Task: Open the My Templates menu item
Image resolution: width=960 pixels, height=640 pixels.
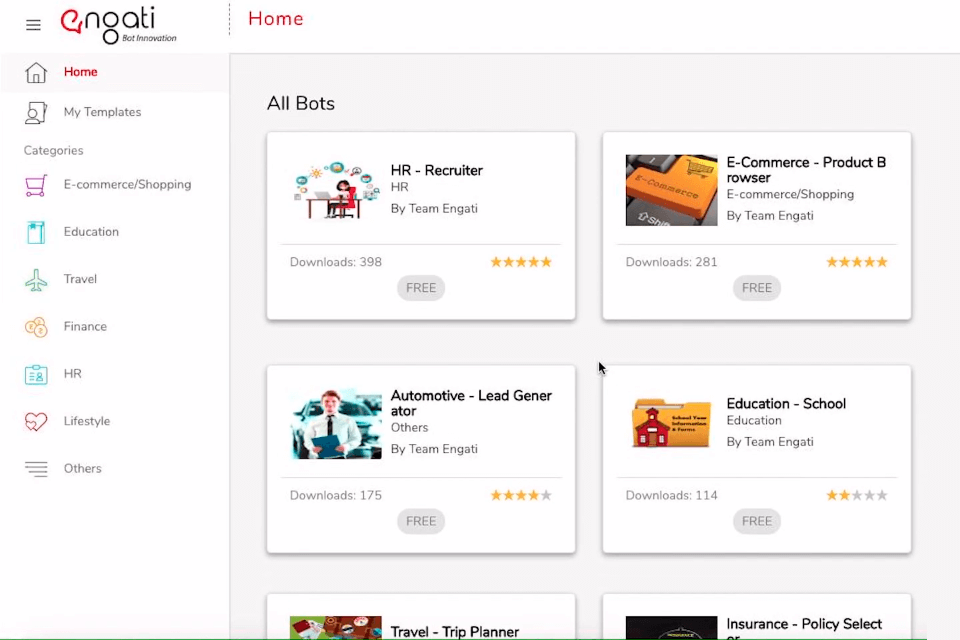Action: 102,112
